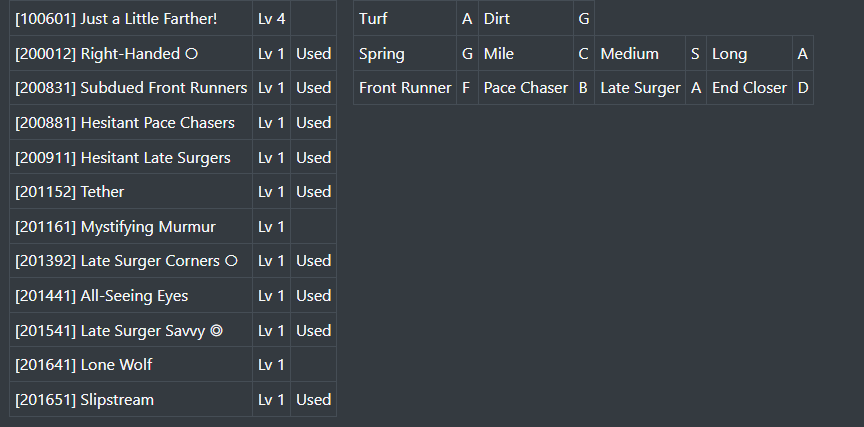Click the Medium distance aptitude cell
Screen dimensions: 864x427
click(629, 54)
